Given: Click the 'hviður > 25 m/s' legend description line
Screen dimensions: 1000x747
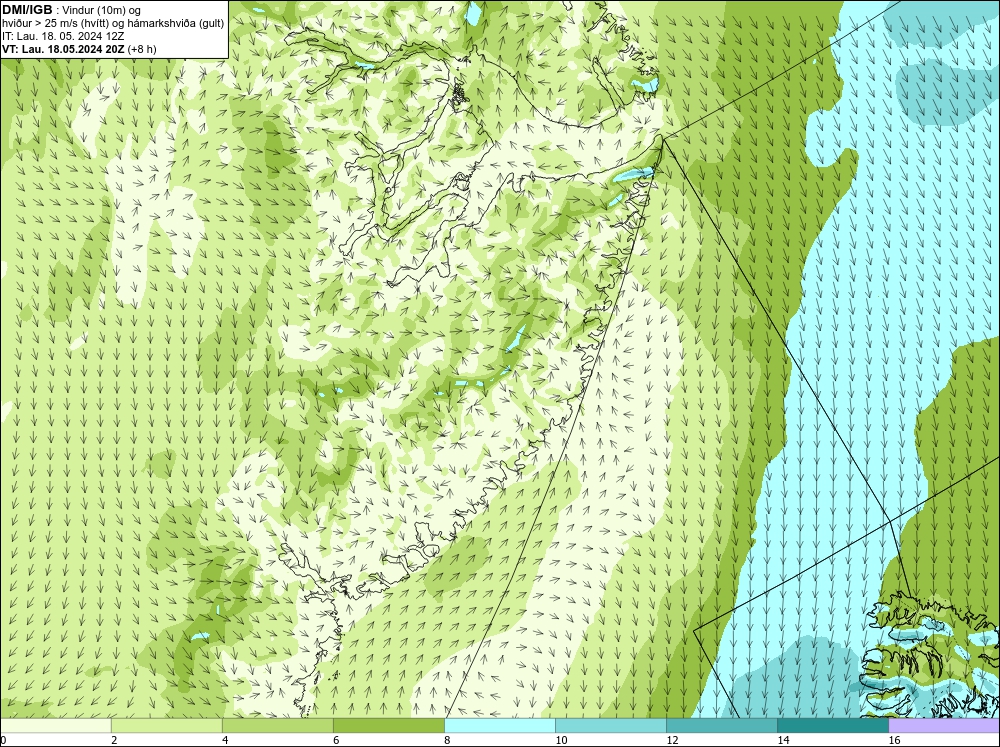Looking at the screenshot, I should (x=113, y=23).
